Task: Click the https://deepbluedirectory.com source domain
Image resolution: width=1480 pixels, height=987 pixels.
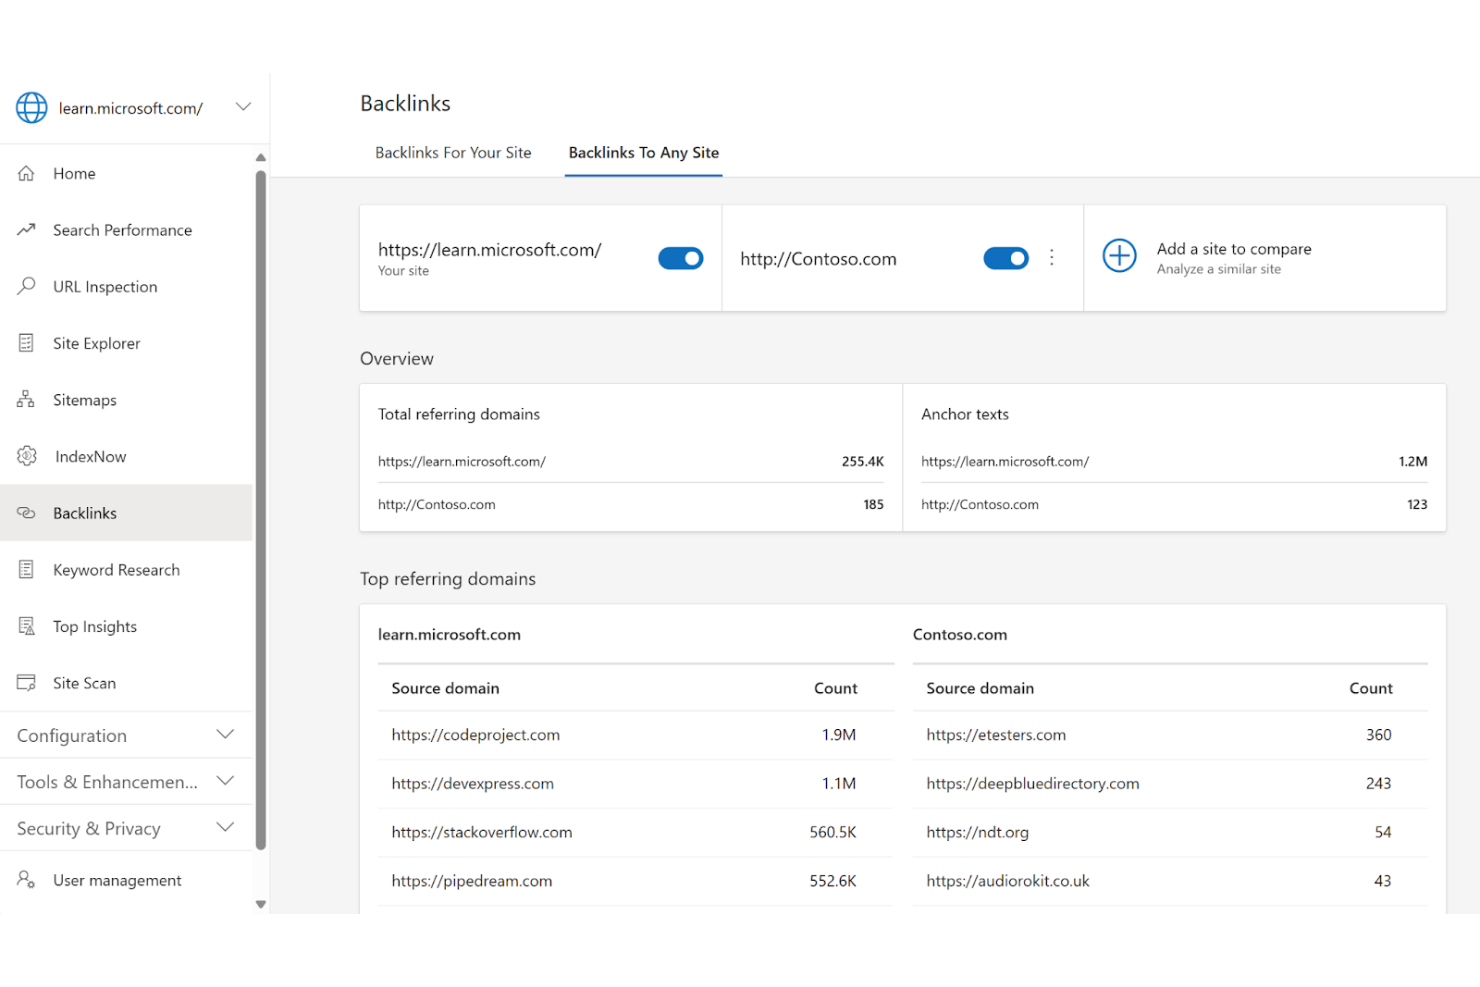Action: click(1033, 784)
